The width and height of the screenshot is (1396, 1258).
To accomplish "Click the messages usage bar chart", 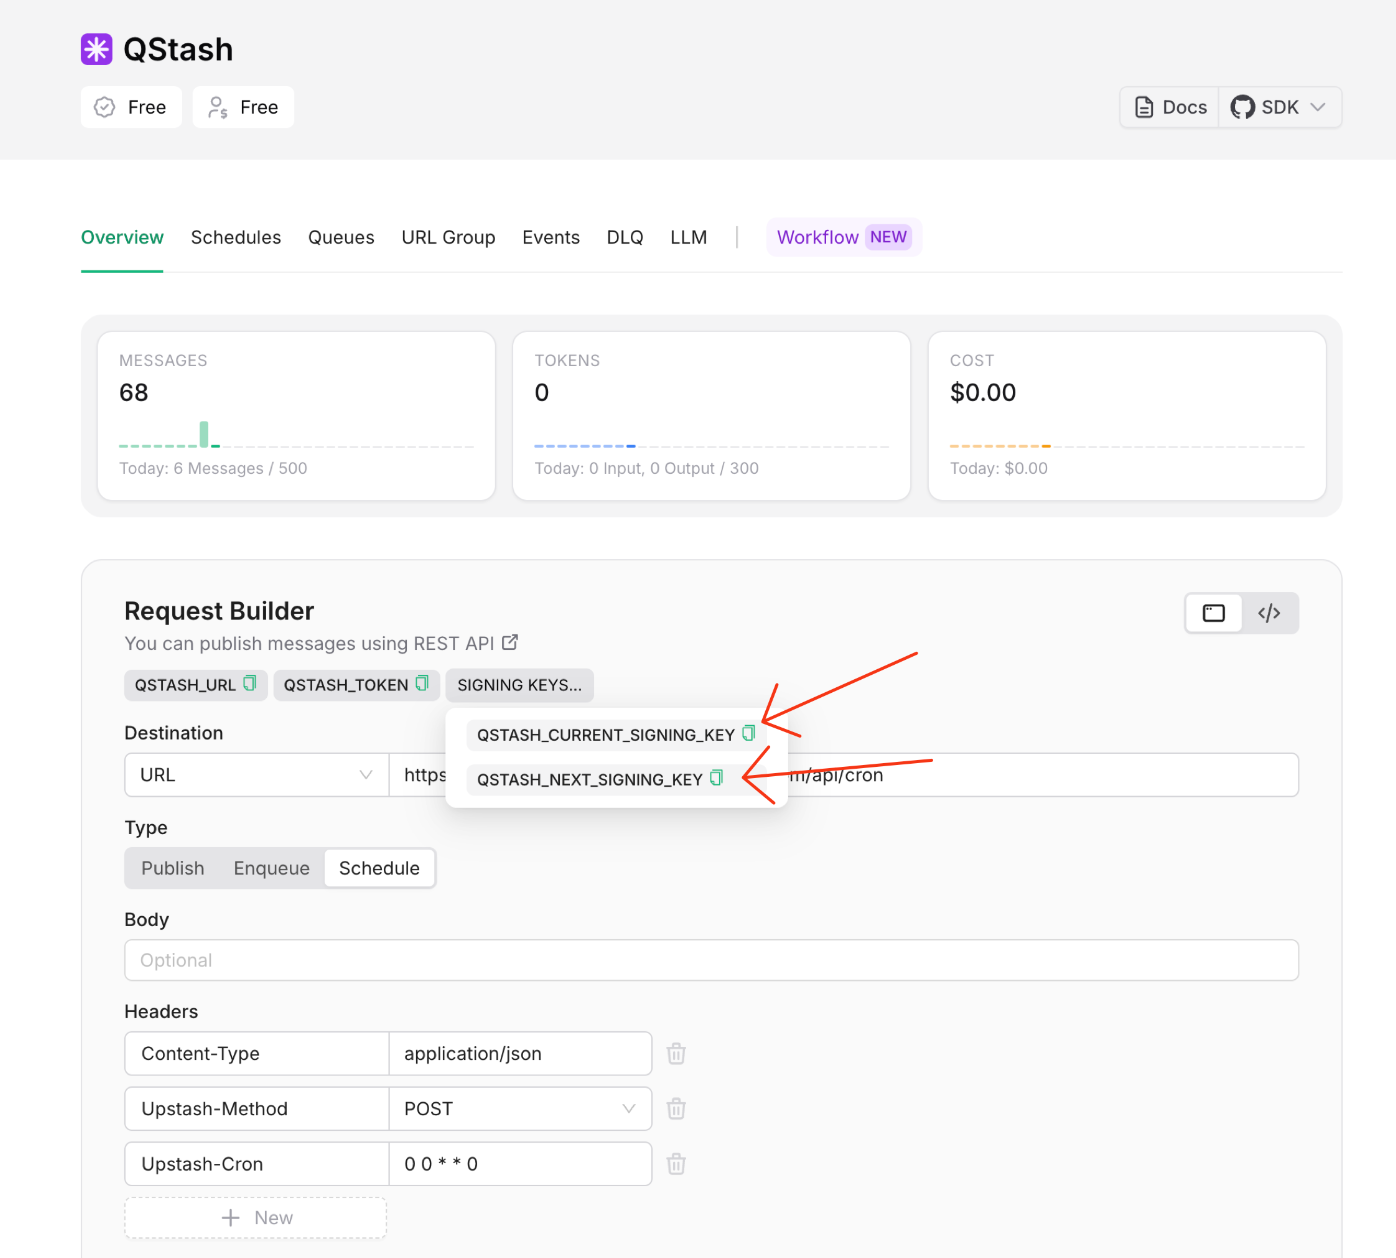I will [296, 434].
